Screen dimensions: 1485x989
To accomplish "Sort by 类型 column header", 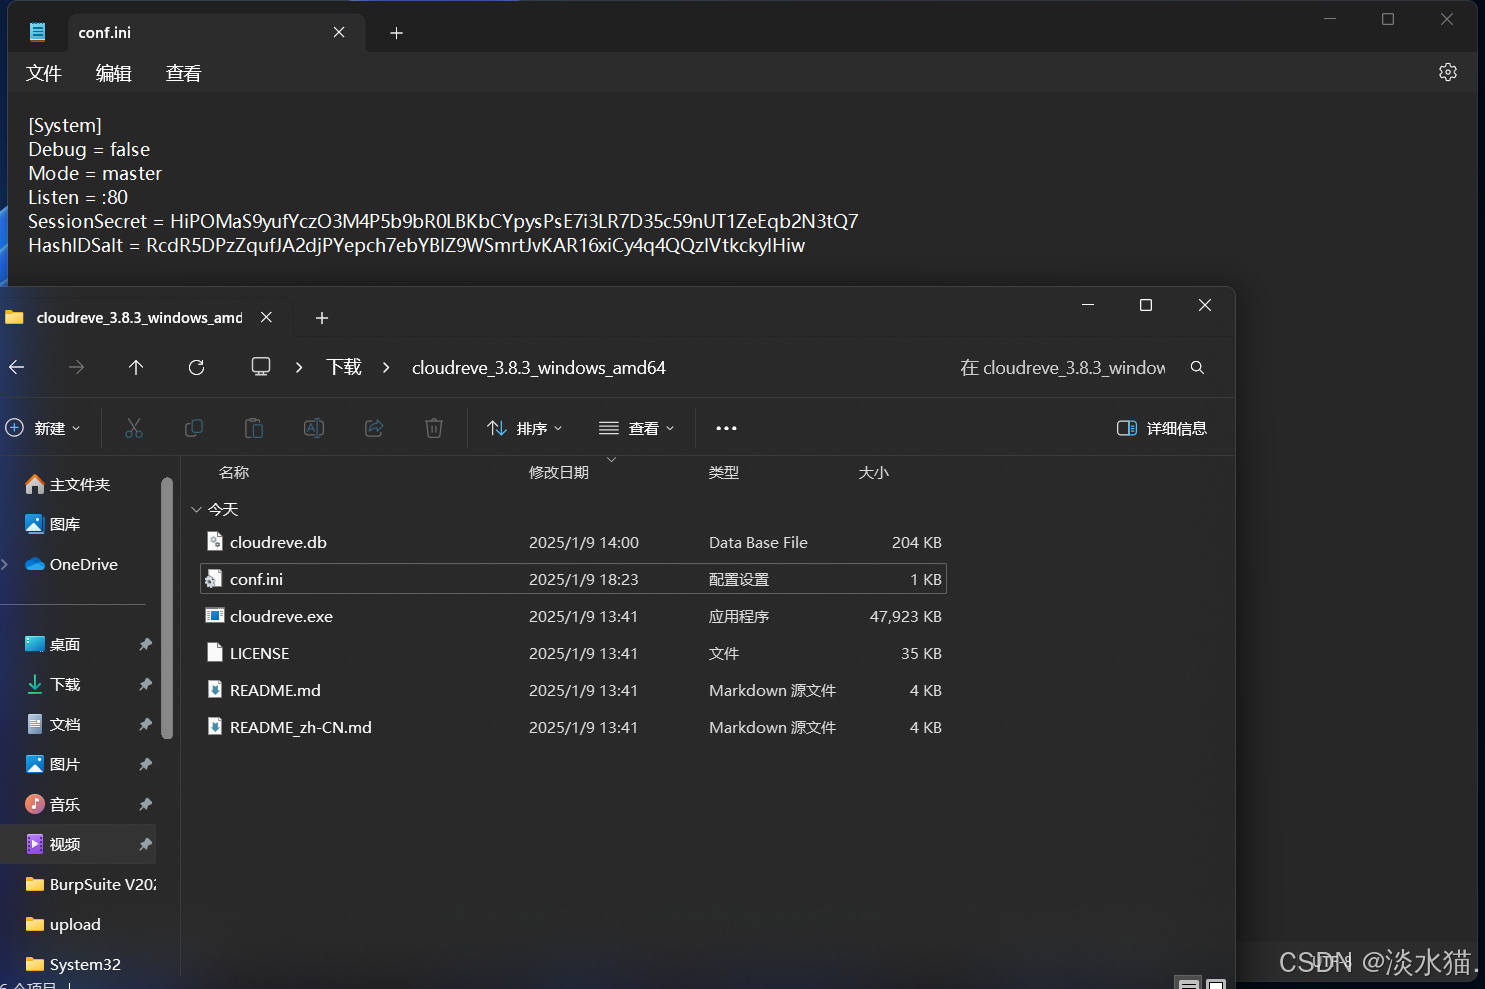I will [724, 472].
